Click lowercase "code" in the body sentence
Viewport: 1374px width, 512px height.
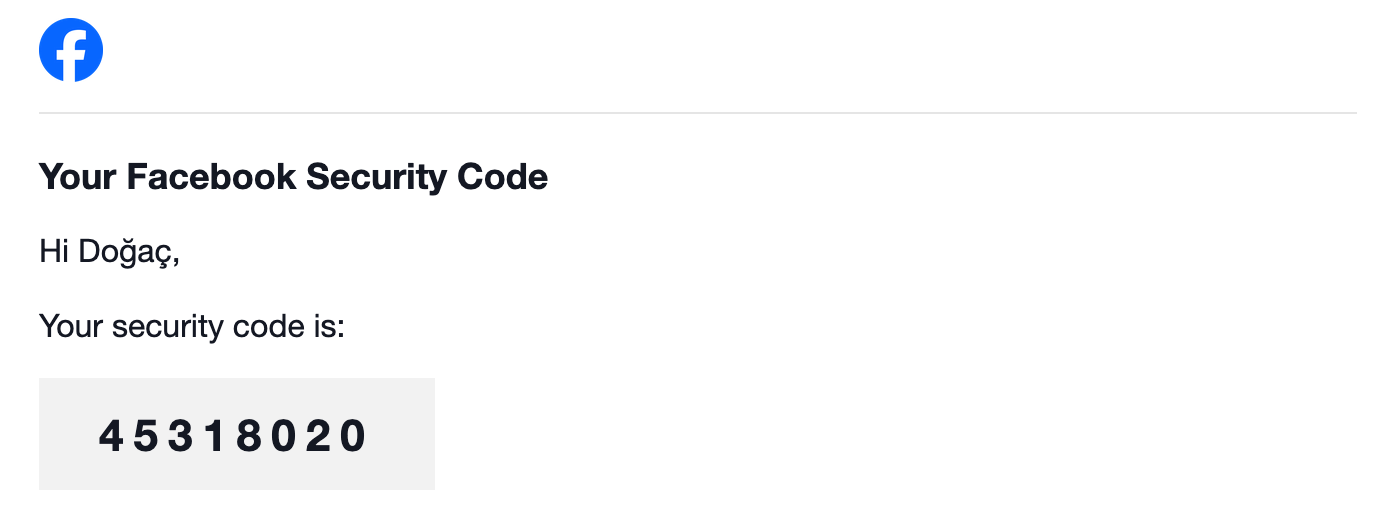[263, 325]
